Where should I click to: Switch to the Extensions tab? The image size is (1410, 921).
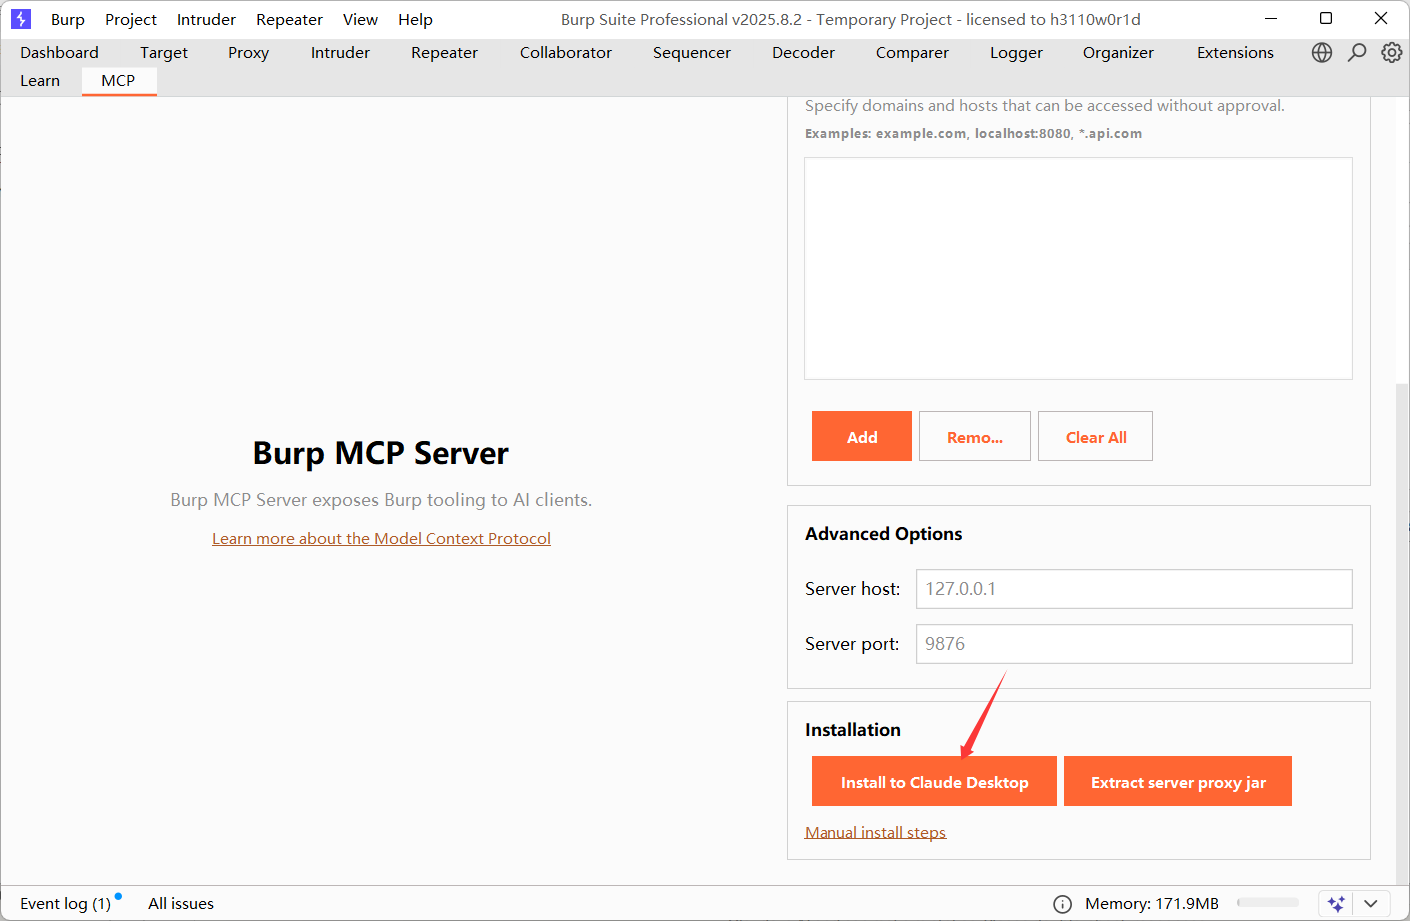(1235, 53)
